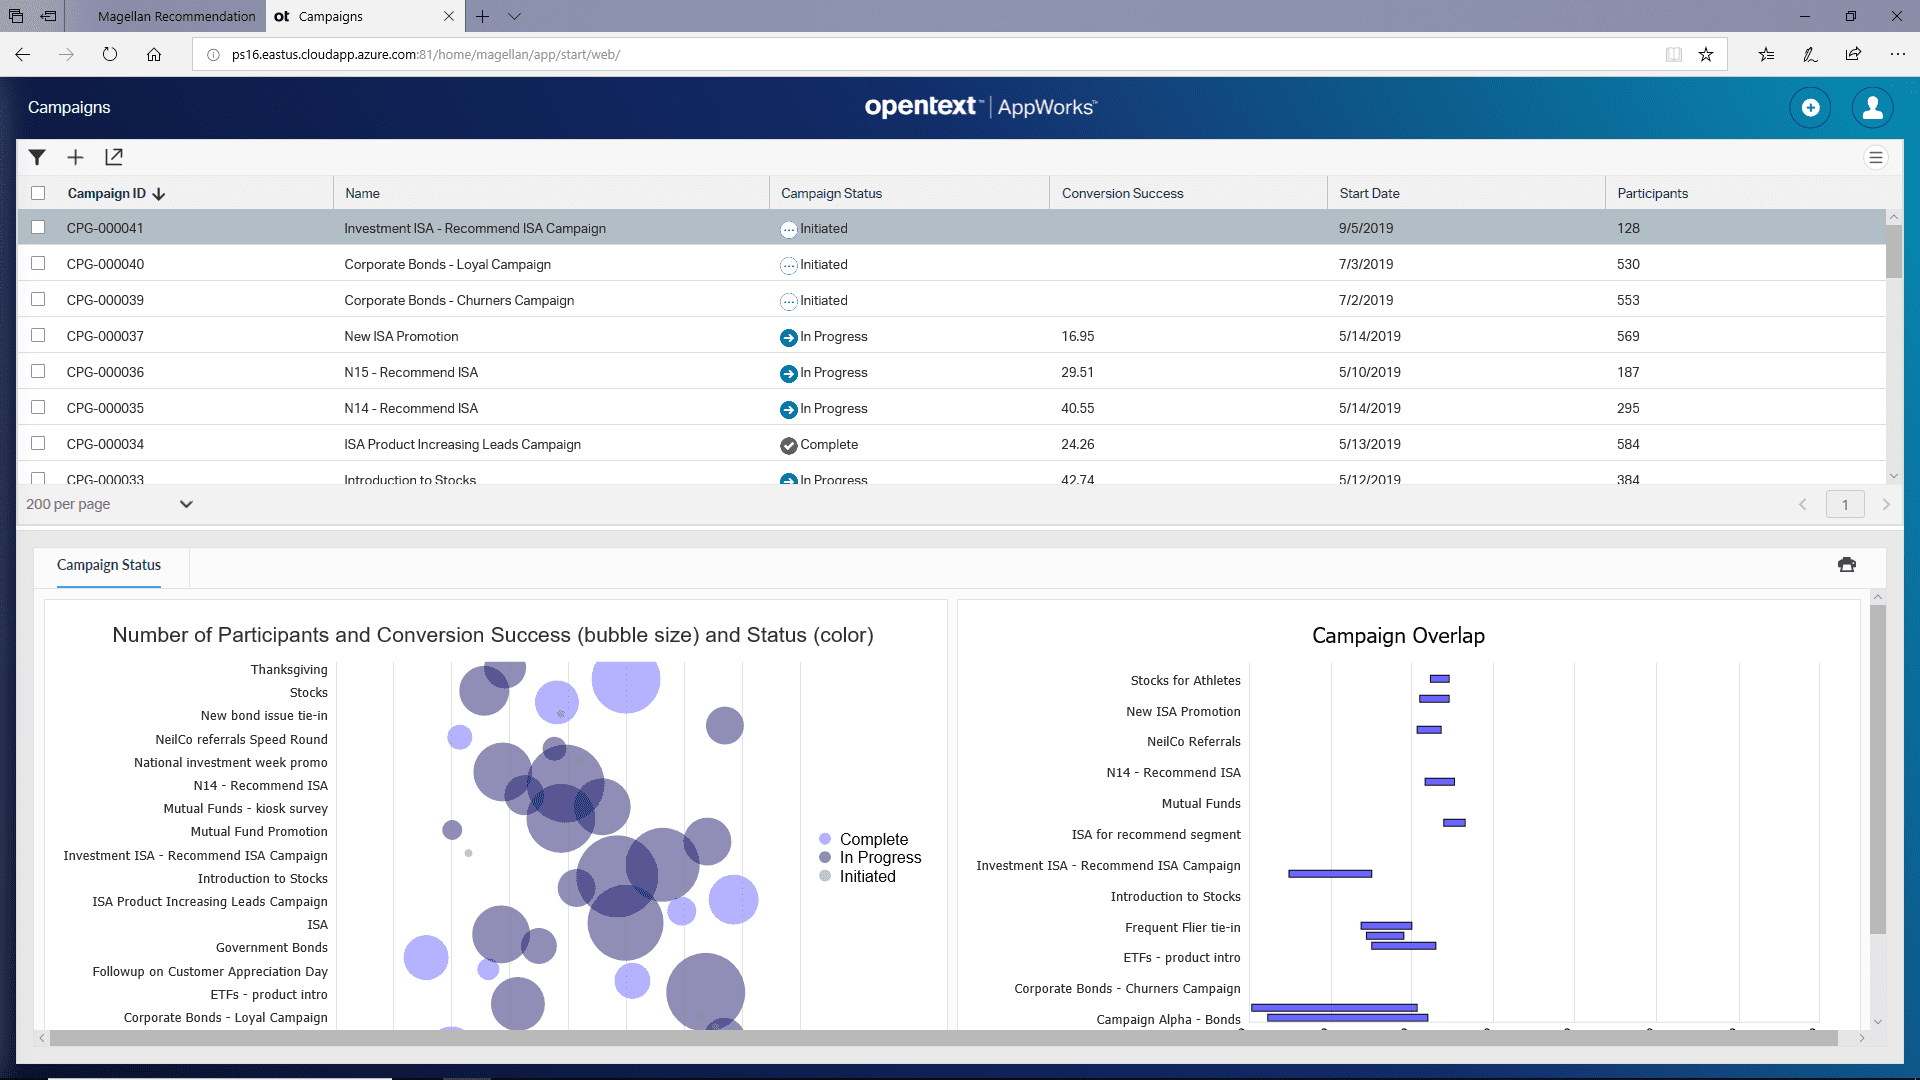This screenshot has width=1920, height=1080.
Task: Print the Campaign Status charts
Action: pyautogui.click(x=1847, y=565)
